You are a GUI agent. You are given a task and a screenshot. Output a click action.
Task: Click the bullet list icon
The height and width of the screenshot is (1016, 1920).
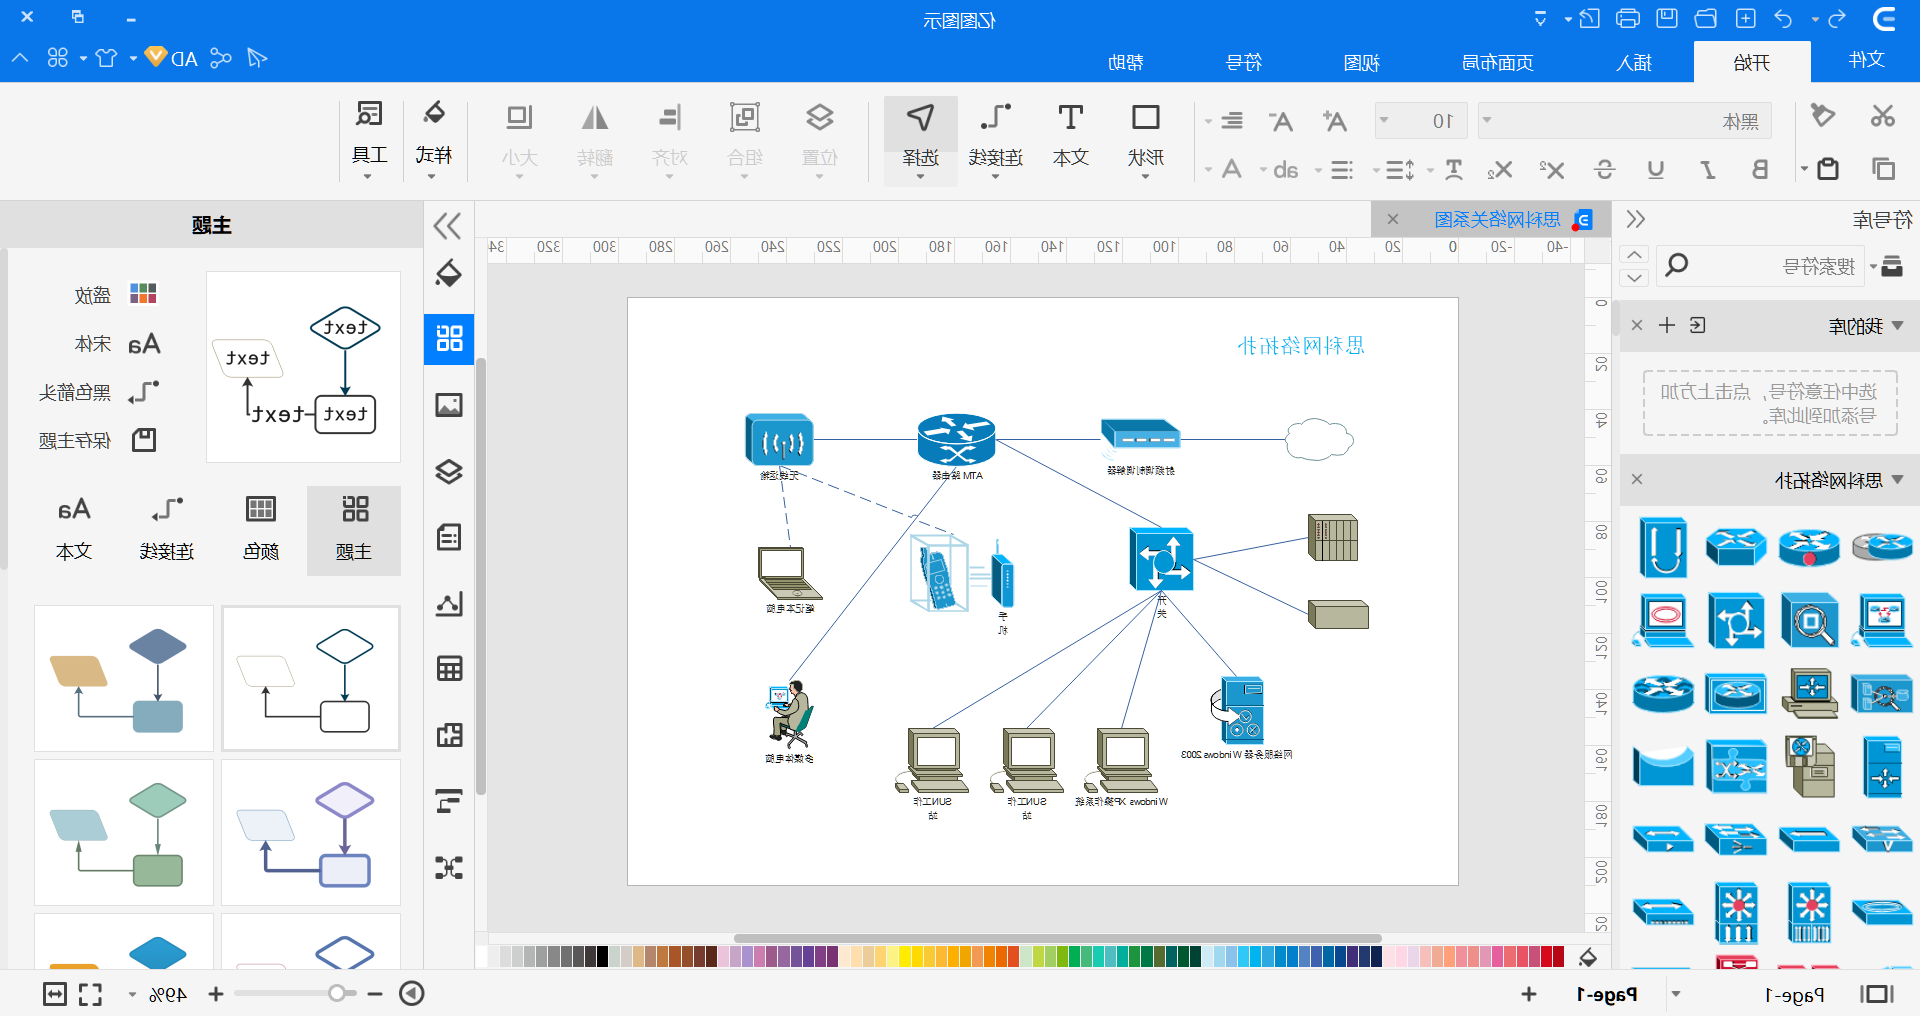(1342, 170)
